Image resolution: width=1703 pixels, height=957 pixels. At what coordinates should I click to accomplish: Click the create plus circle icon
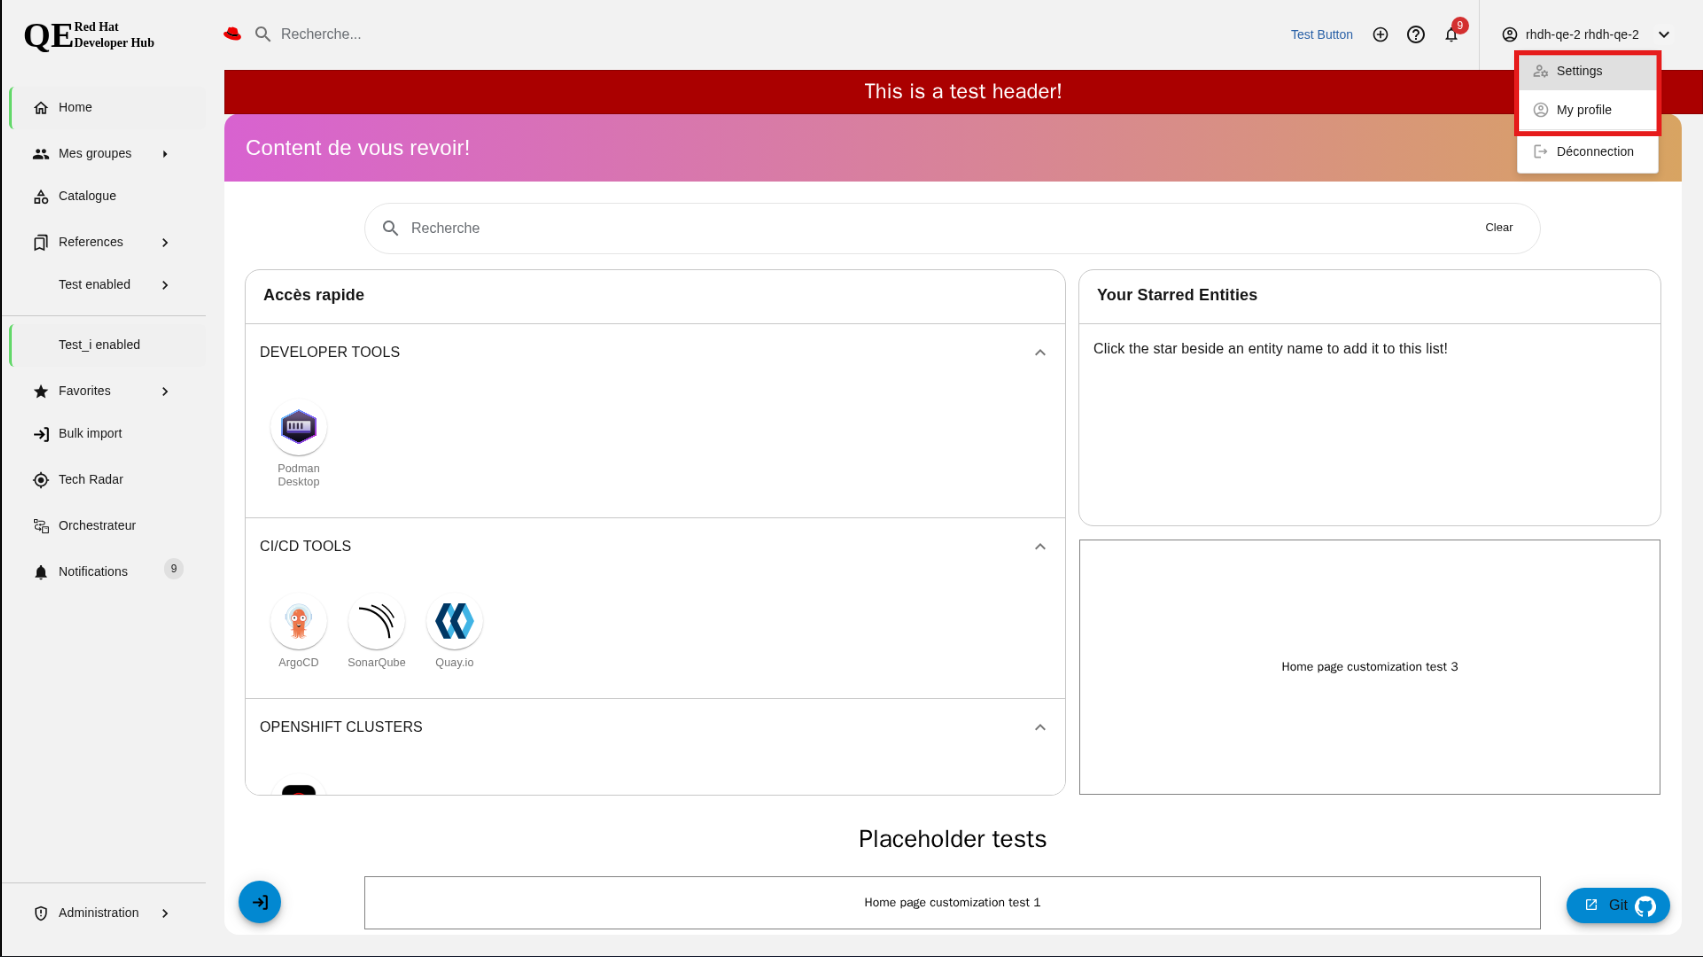(x=1380, y=35)
